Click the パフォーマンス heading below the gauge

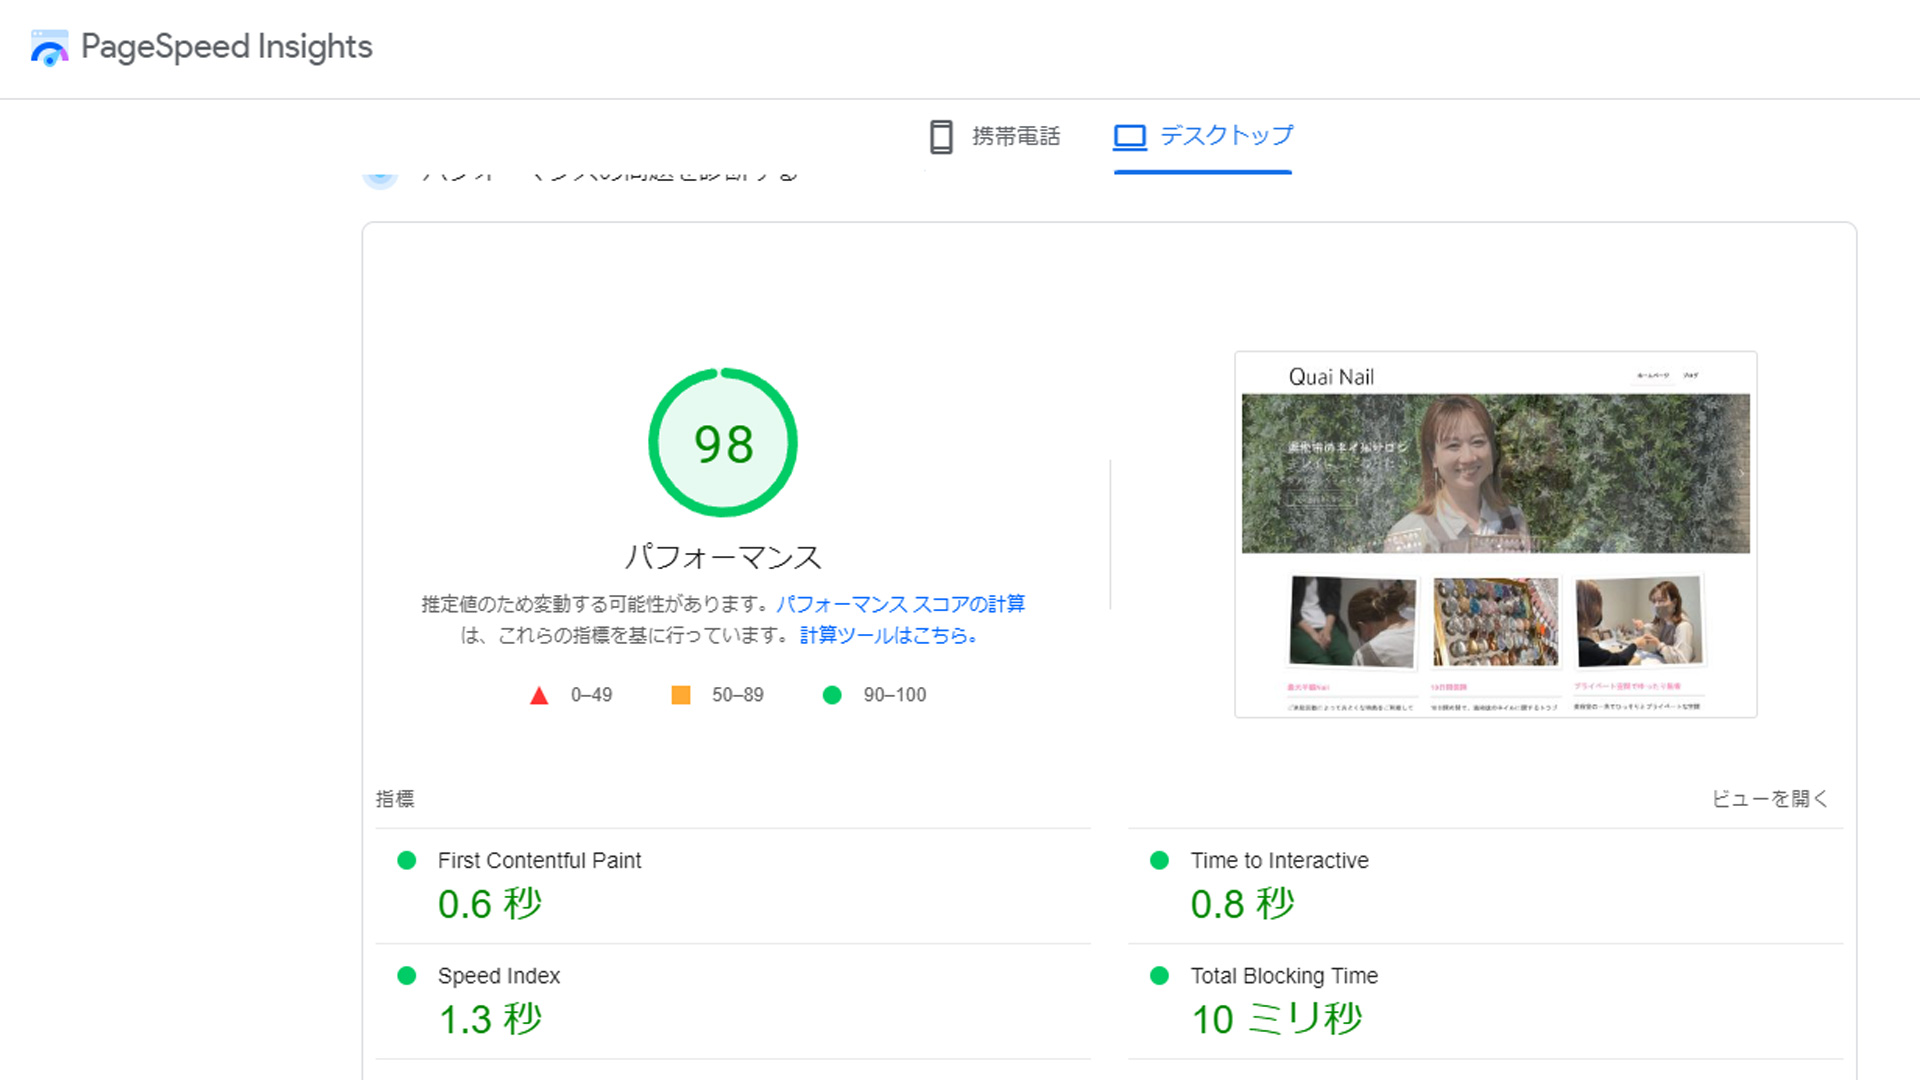click(723, 558)
